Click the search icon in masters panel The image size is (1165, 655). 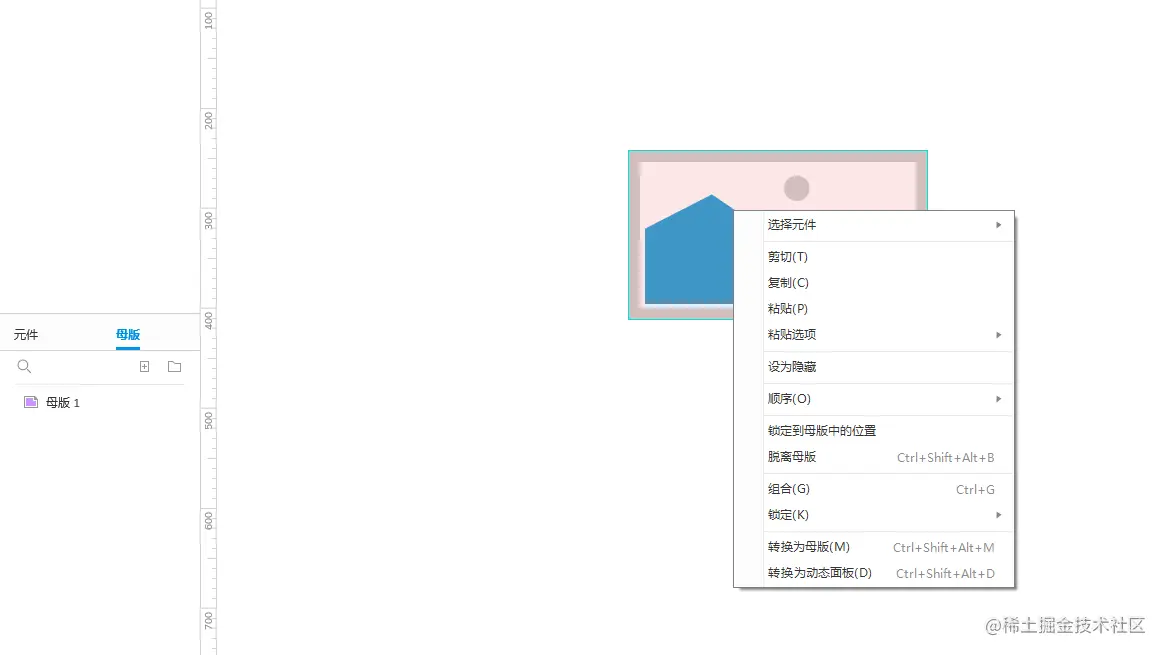[24, 366]
